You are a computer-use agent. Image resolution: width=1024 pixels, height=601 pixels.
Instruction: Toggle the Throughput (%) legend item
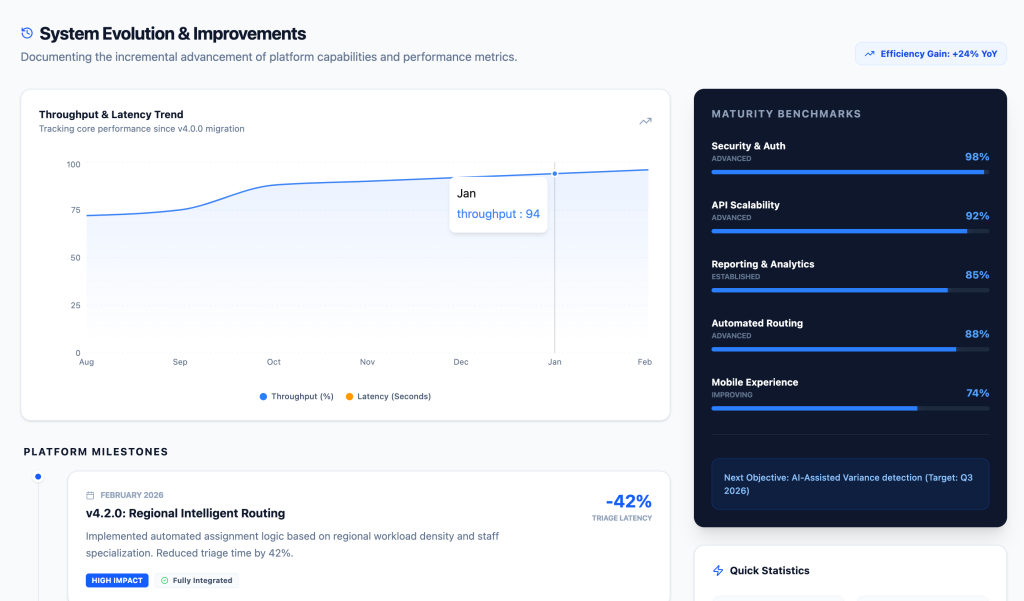pos(297,397)
